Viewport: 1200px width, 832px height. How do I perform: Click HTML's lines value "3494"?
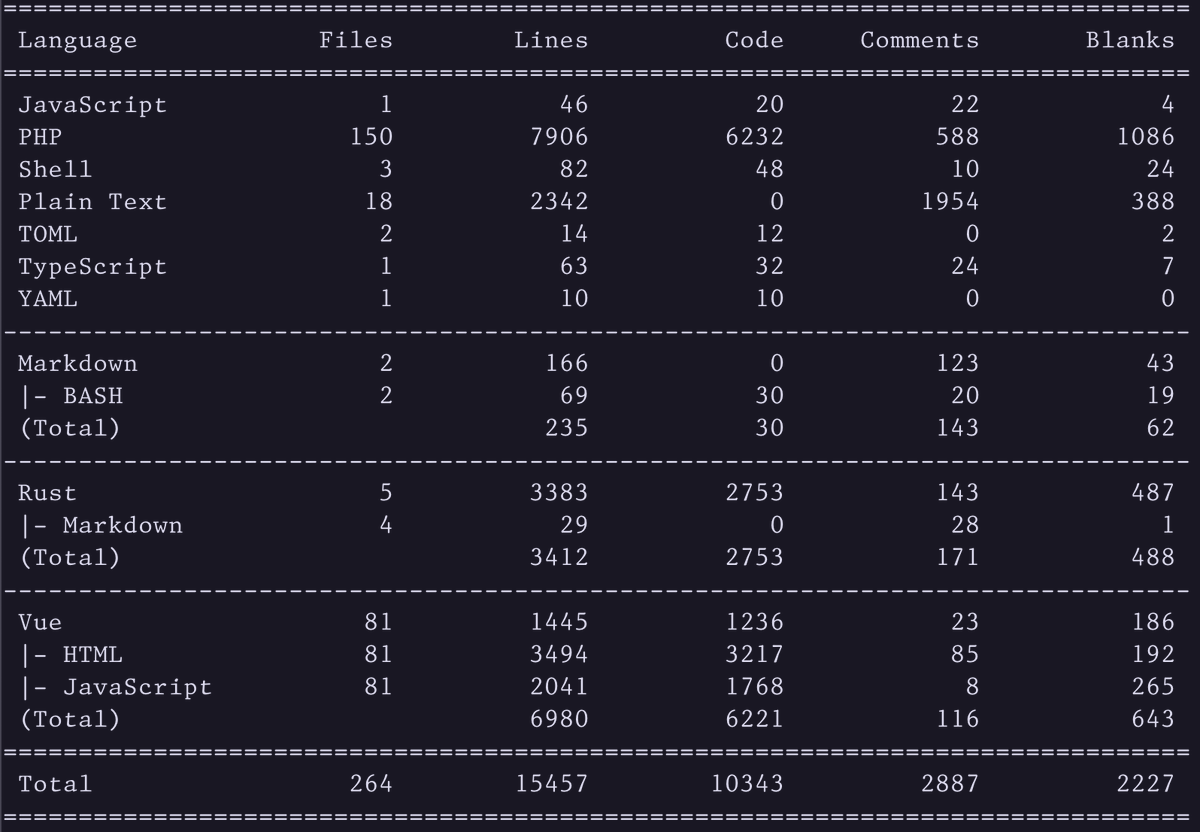(558, 654)
